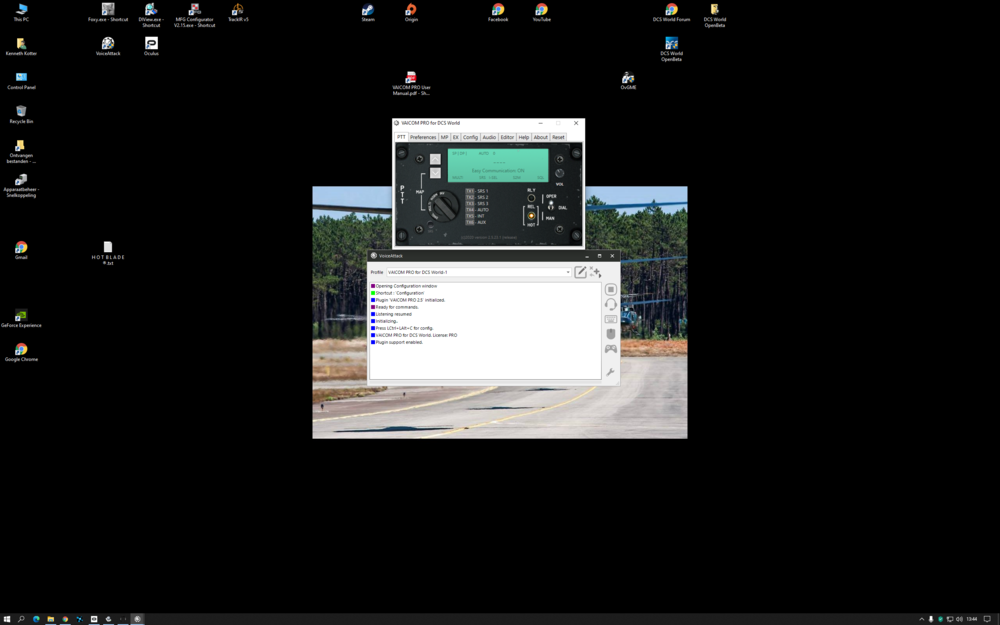
Task: Switch to the Preferences tab
Action: (423, 137)
